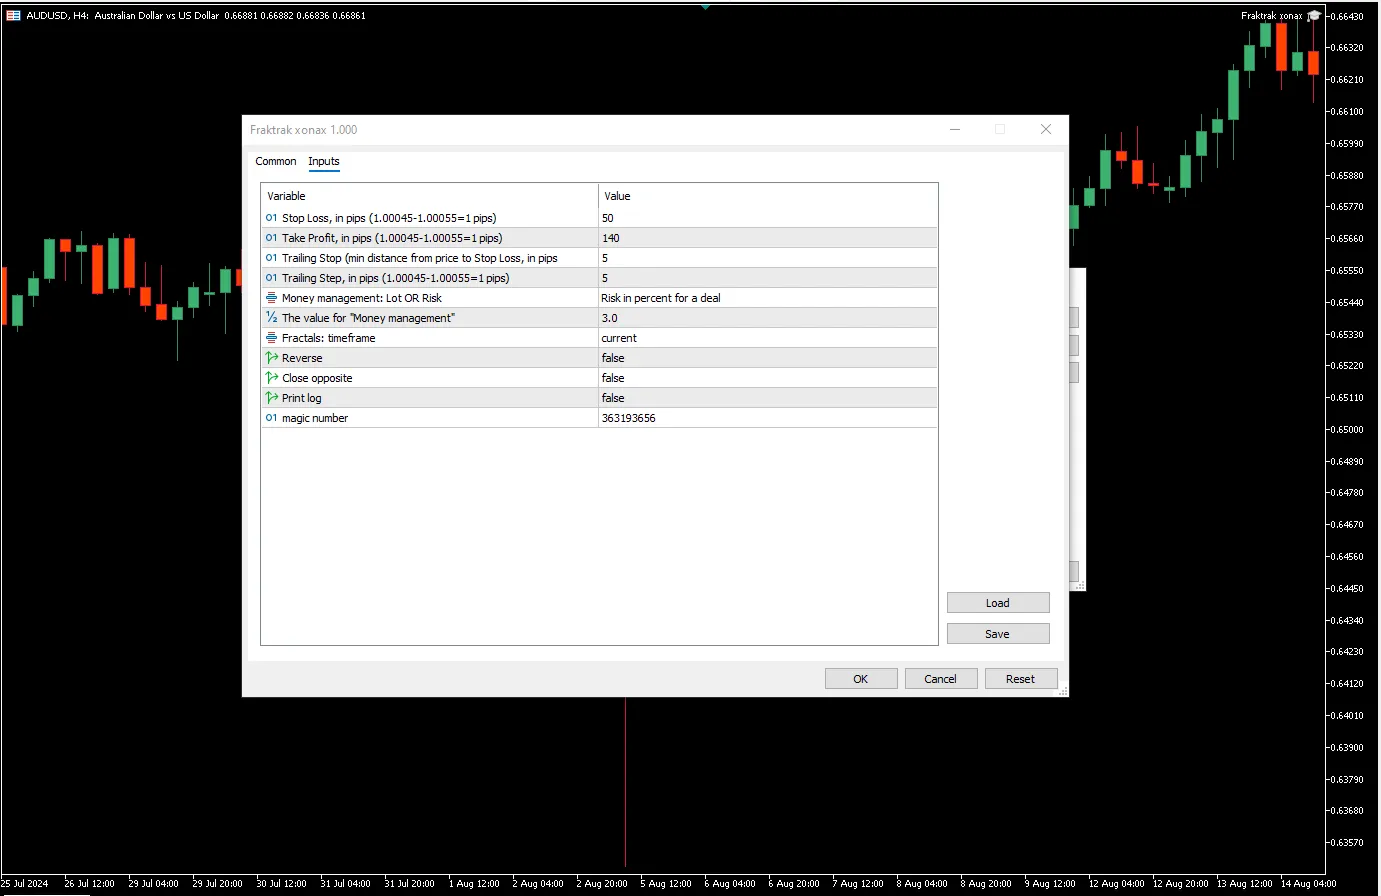The width and height of the screenshot is (1381, 896).
Task: Close the Fraktrak xonax dialog window
Action: 1046,129
